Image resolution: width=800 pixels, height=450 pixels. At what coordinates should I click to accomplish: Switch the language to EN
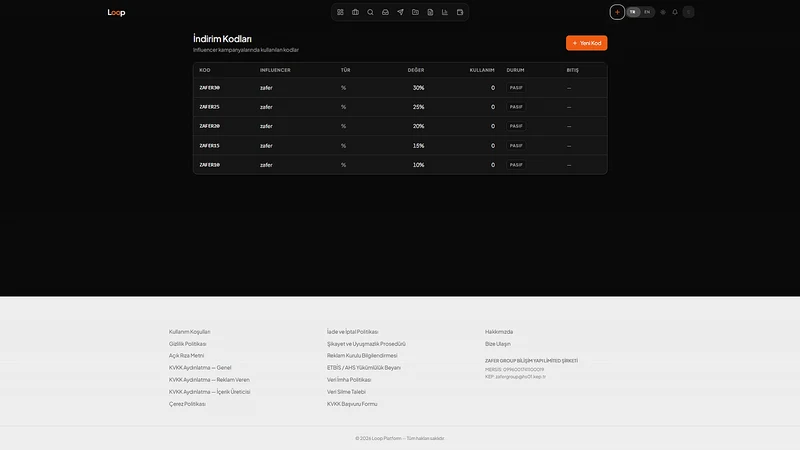click(x=647, y=12)
